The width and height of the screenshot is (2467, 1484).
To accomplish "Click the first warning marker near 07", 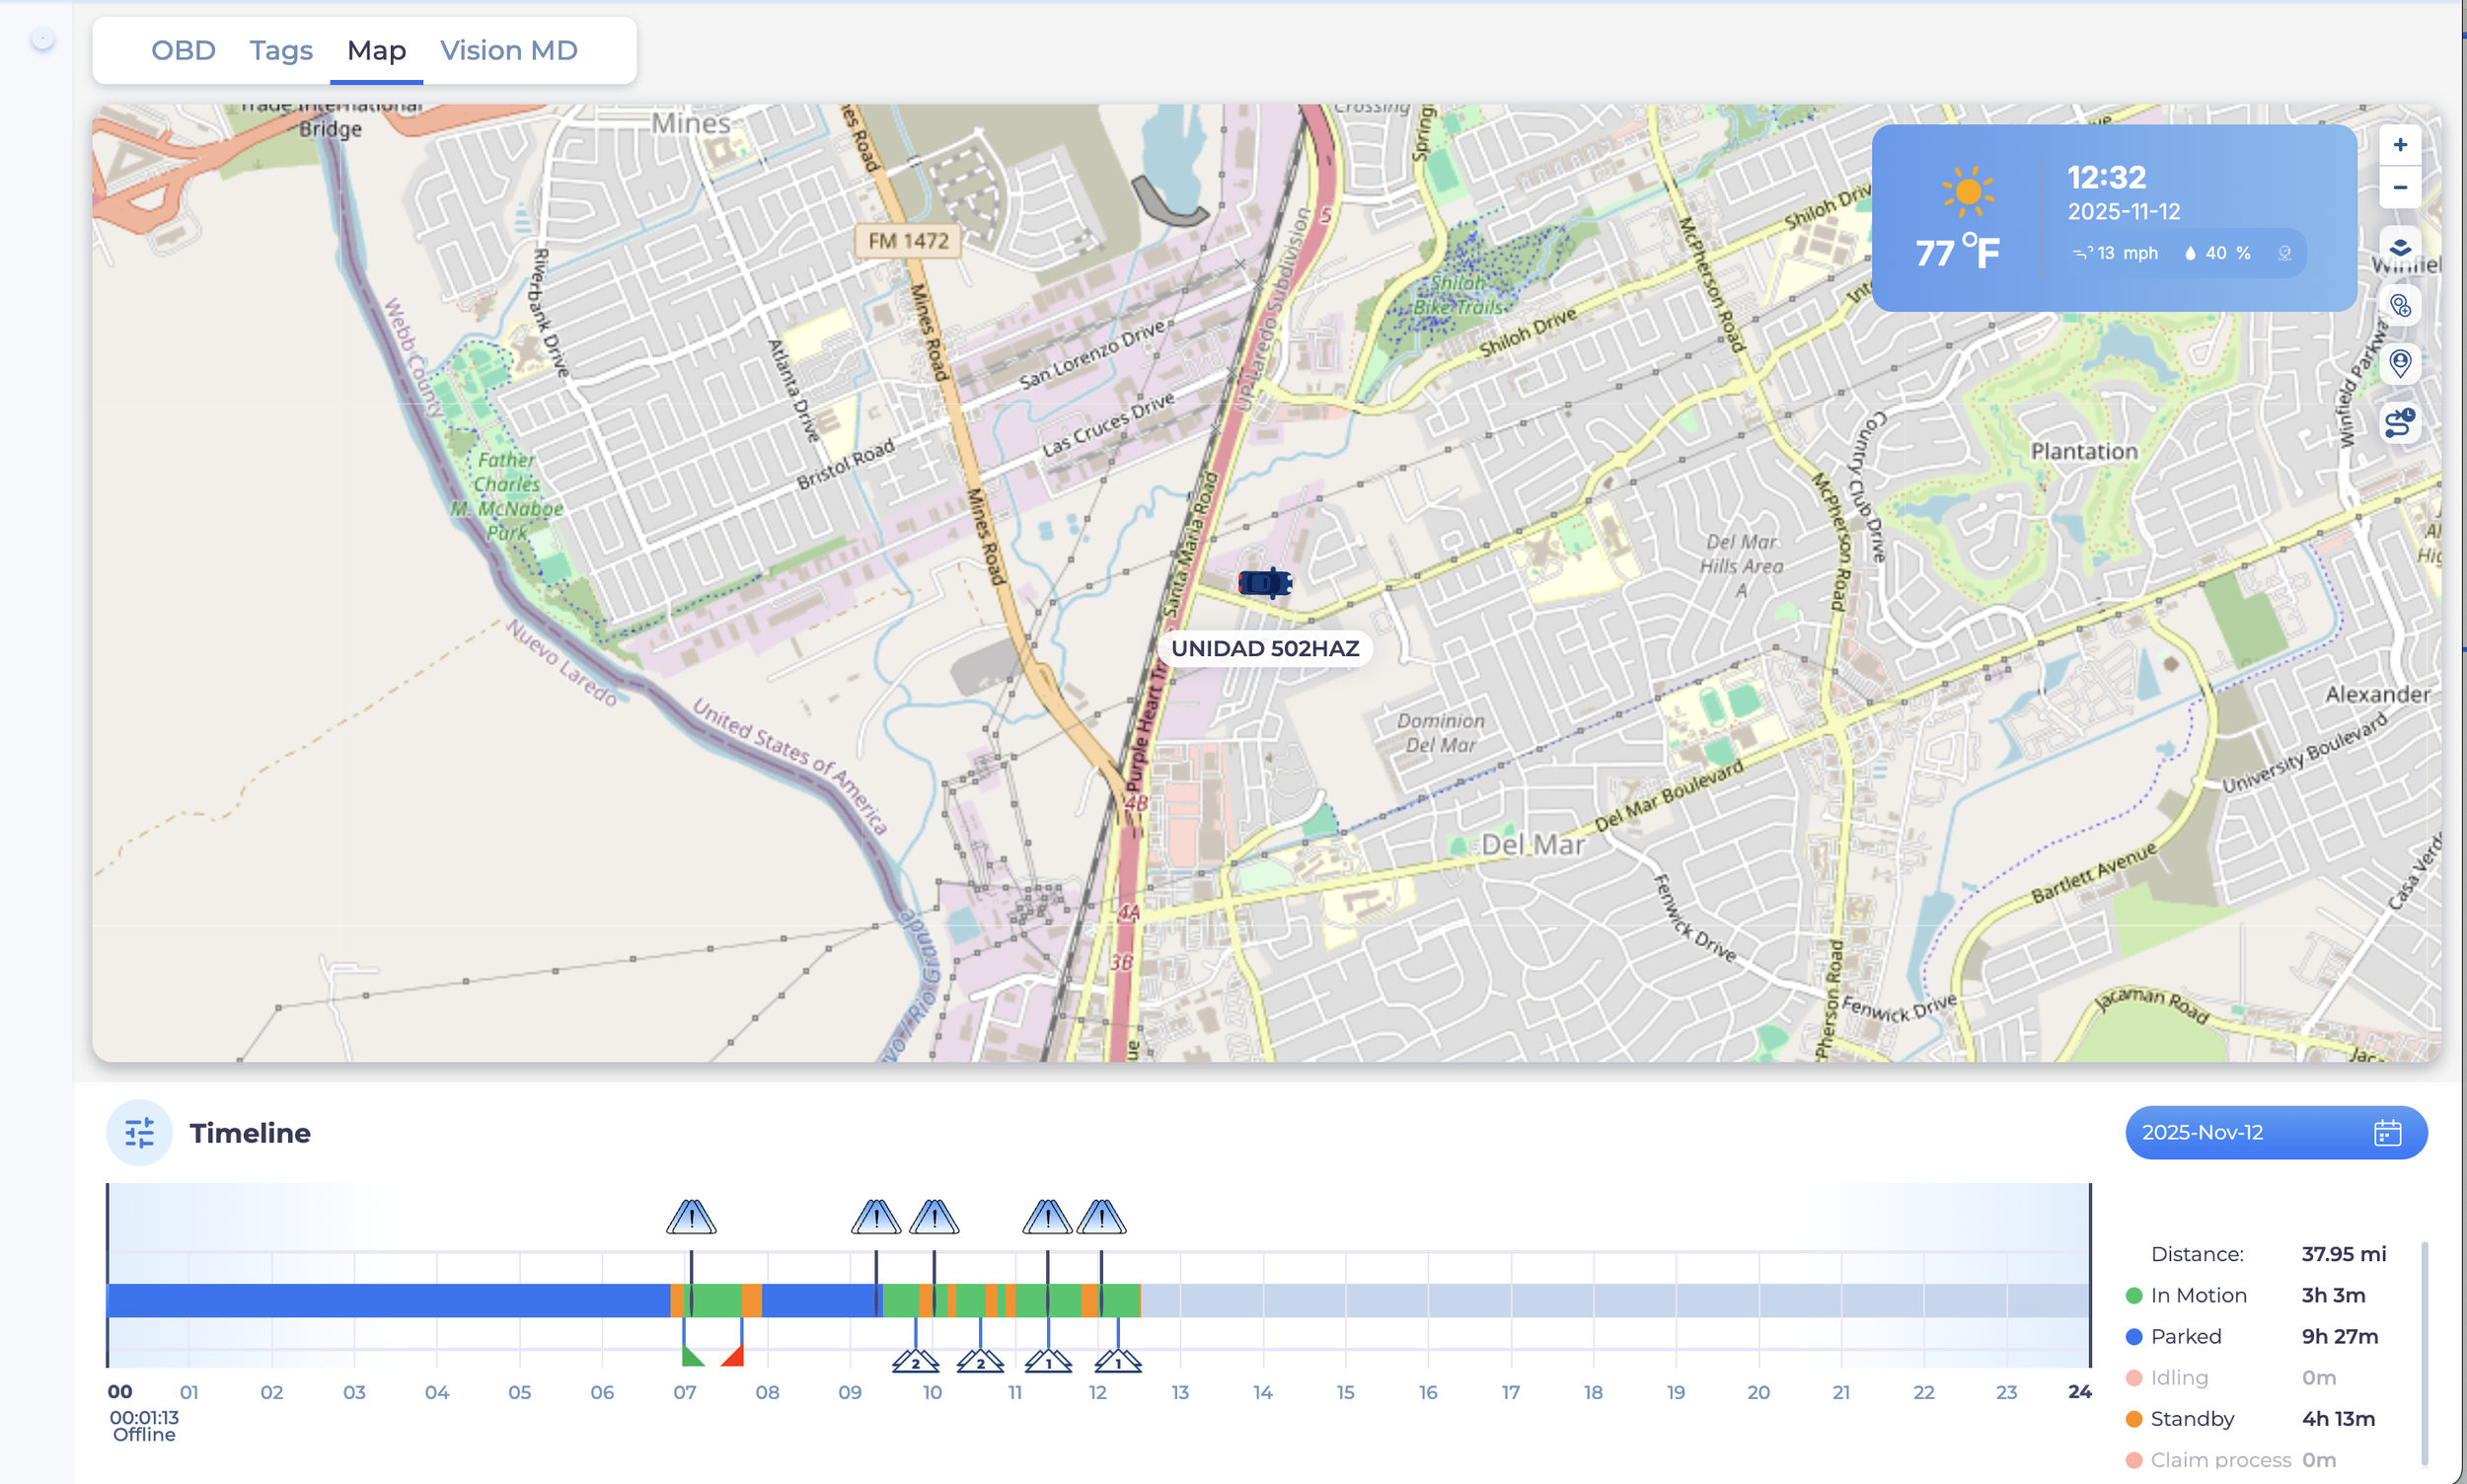I will point(691,1217).
